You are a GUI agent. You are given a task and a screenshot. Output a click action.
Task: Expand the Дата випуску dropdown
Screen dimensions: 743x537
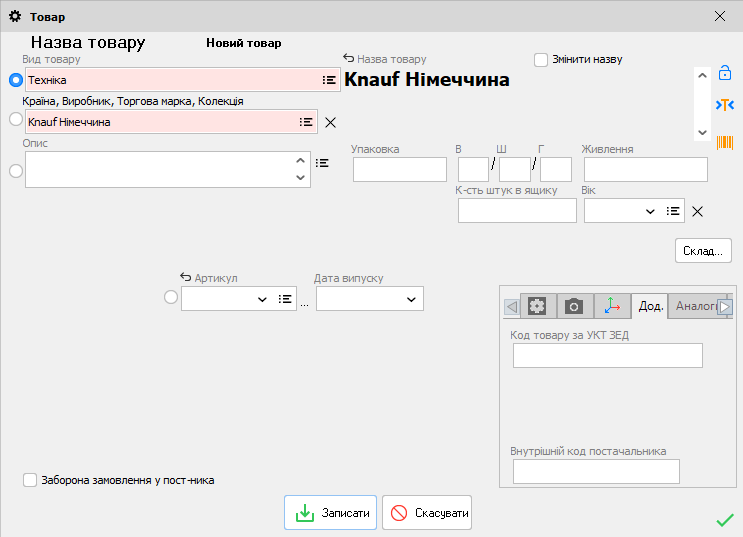(411, 299)
